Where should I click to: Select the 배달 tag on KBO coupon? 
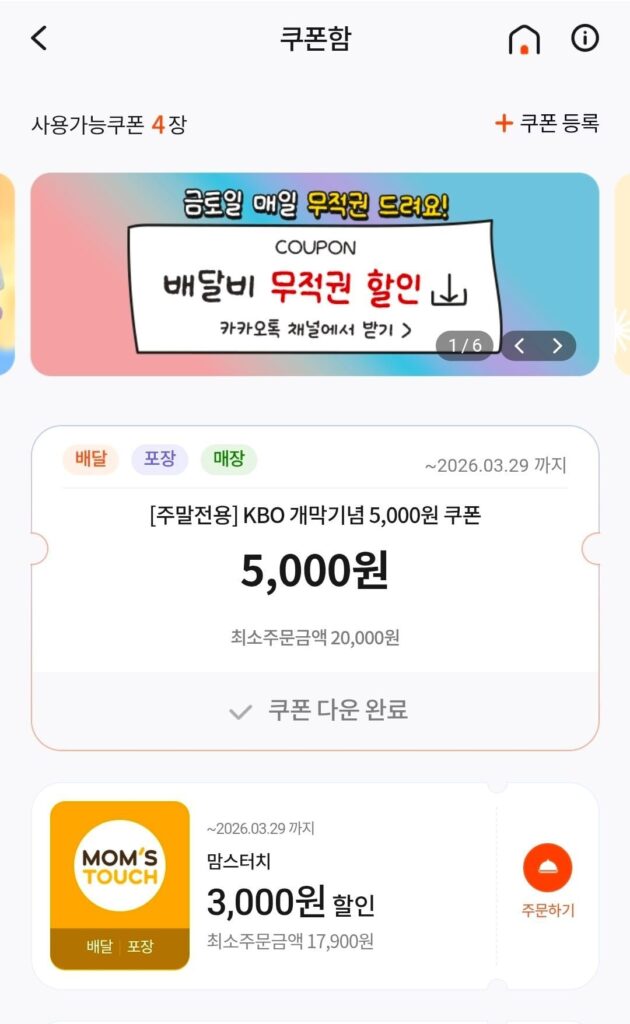91,459
